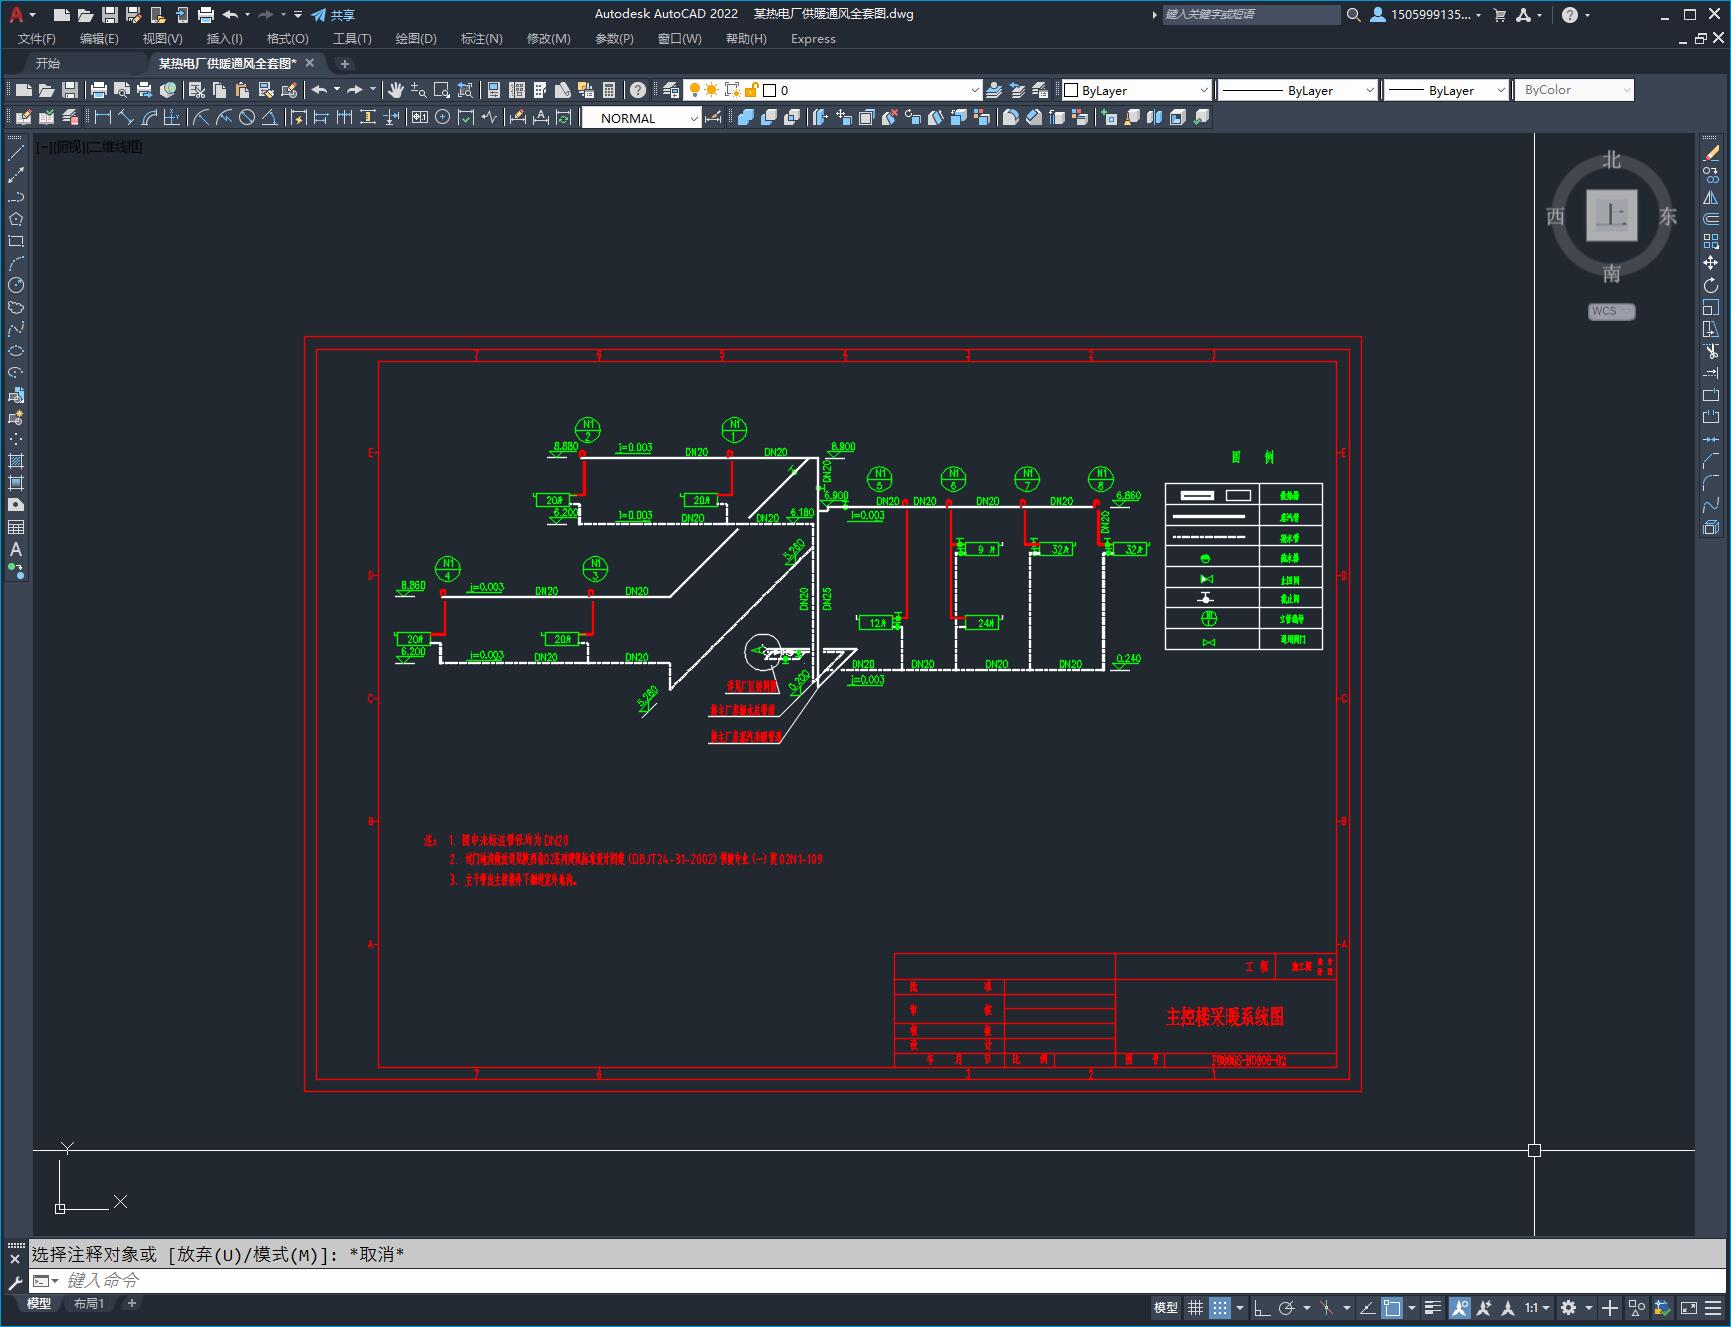
Task: Expand the snap mode settings arrow
Action: (1240, 1307)
